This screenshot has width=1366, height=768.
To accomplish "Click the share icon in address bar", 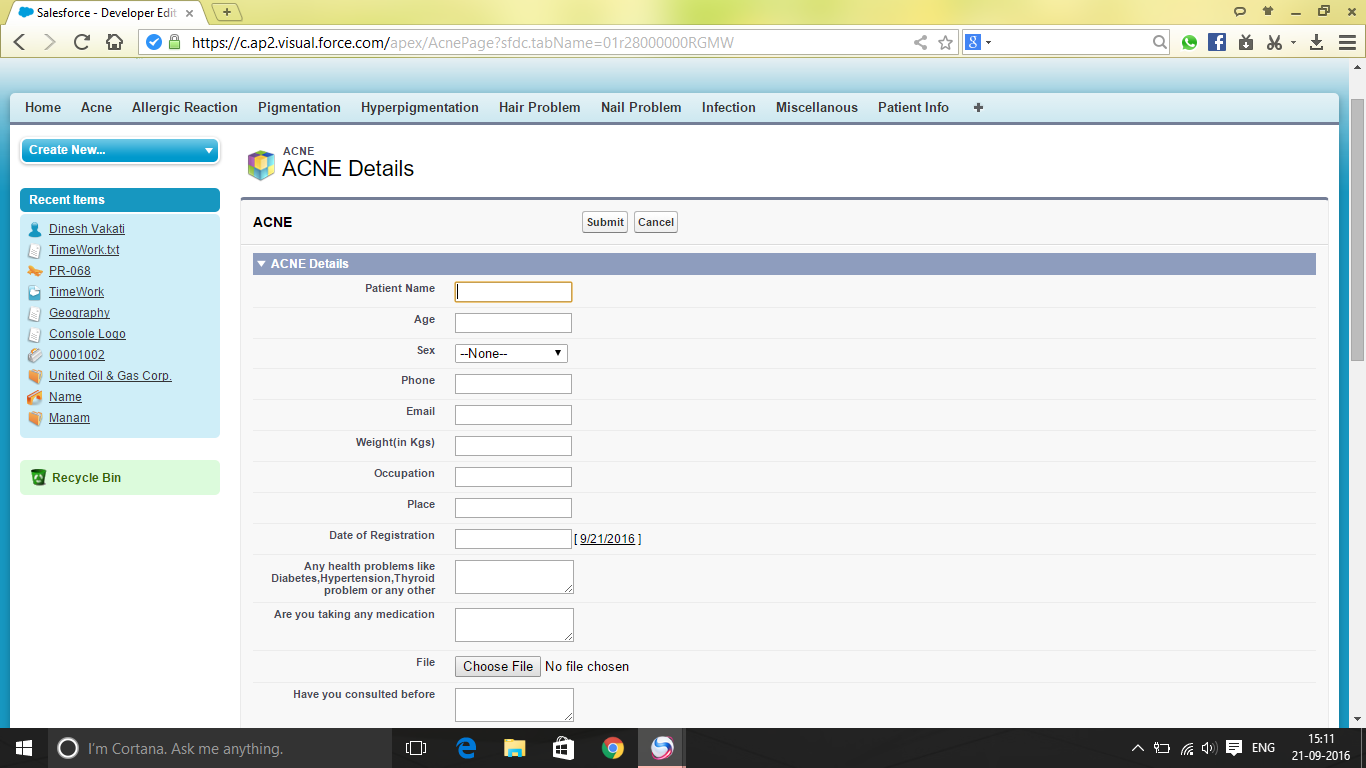I will (921, 42).
